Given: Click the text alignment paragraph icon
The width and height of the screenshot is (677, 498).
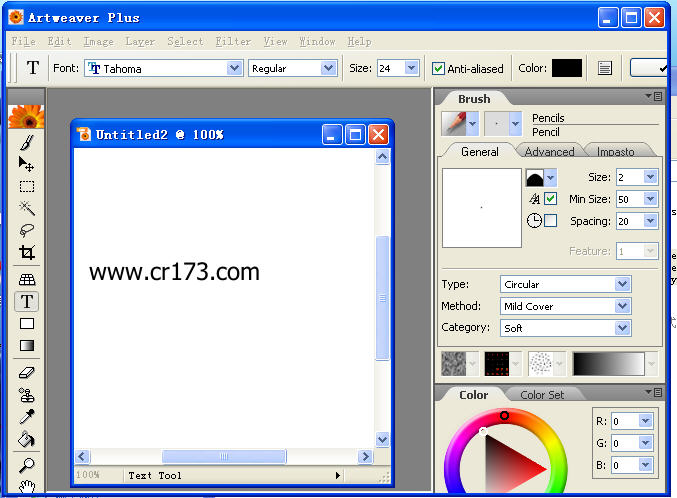Looking at the screenshot, I should coord(604,68).
